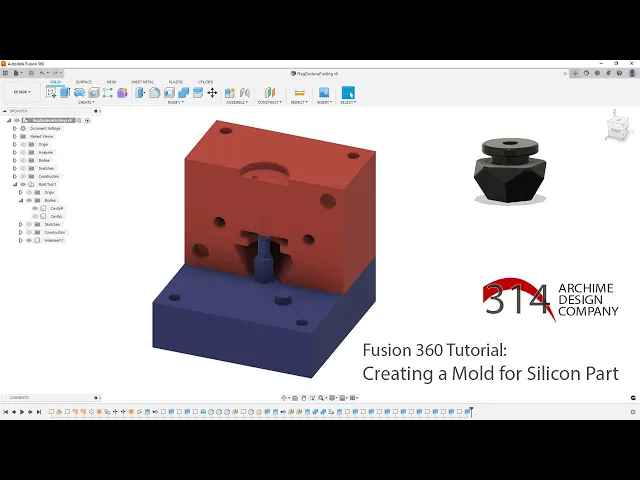Screen dimensions: 640x480
Task: Click the Save icon
Action: [31, 73]
